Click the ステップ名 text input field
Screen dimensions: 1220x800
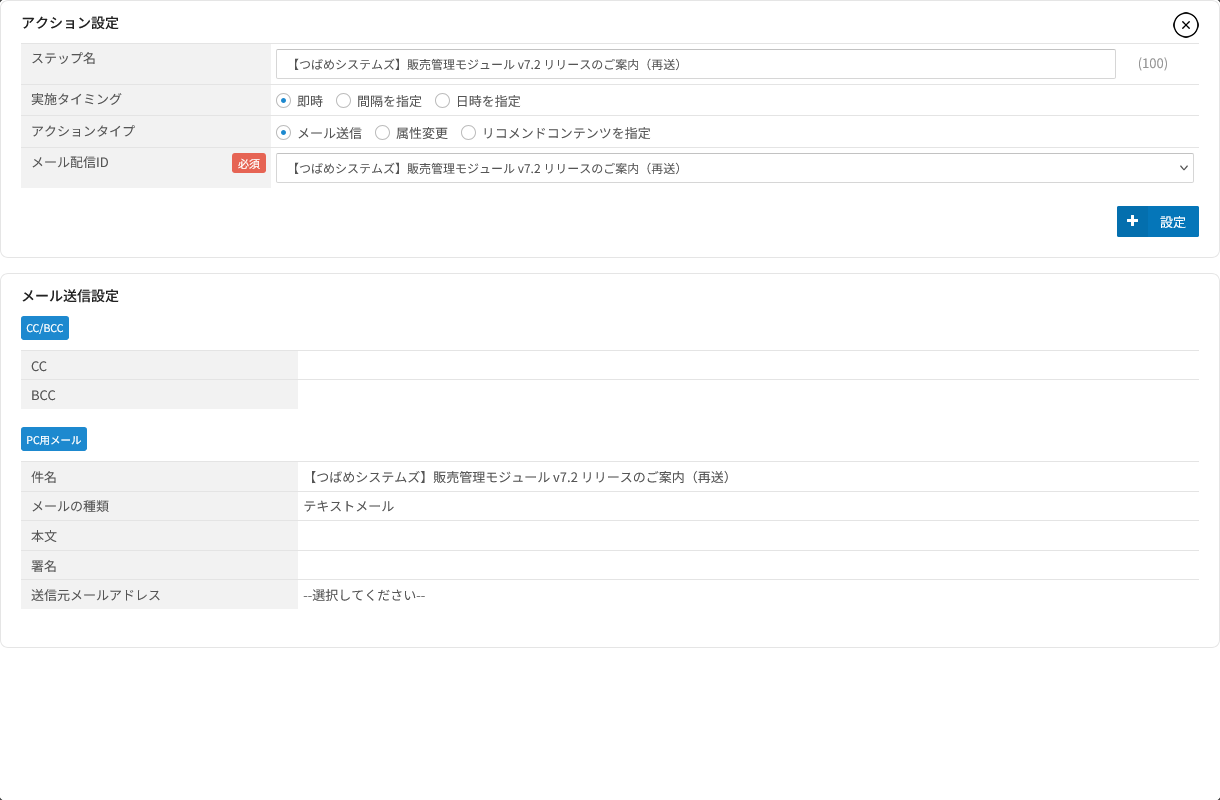pos(696,64)
